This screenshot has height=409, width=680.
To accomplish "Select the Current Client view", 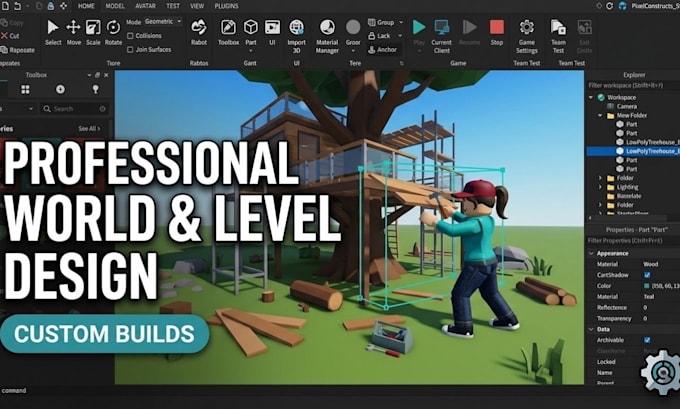I will click(x=441, y=36).
